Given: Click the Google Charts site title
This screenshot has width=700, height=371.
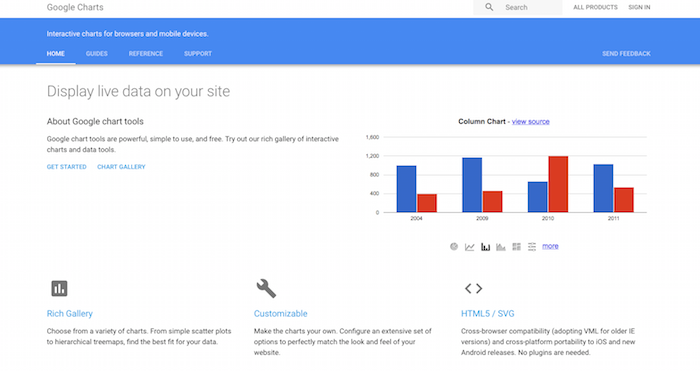Looking at the screenshot, I should coord(75,7).
